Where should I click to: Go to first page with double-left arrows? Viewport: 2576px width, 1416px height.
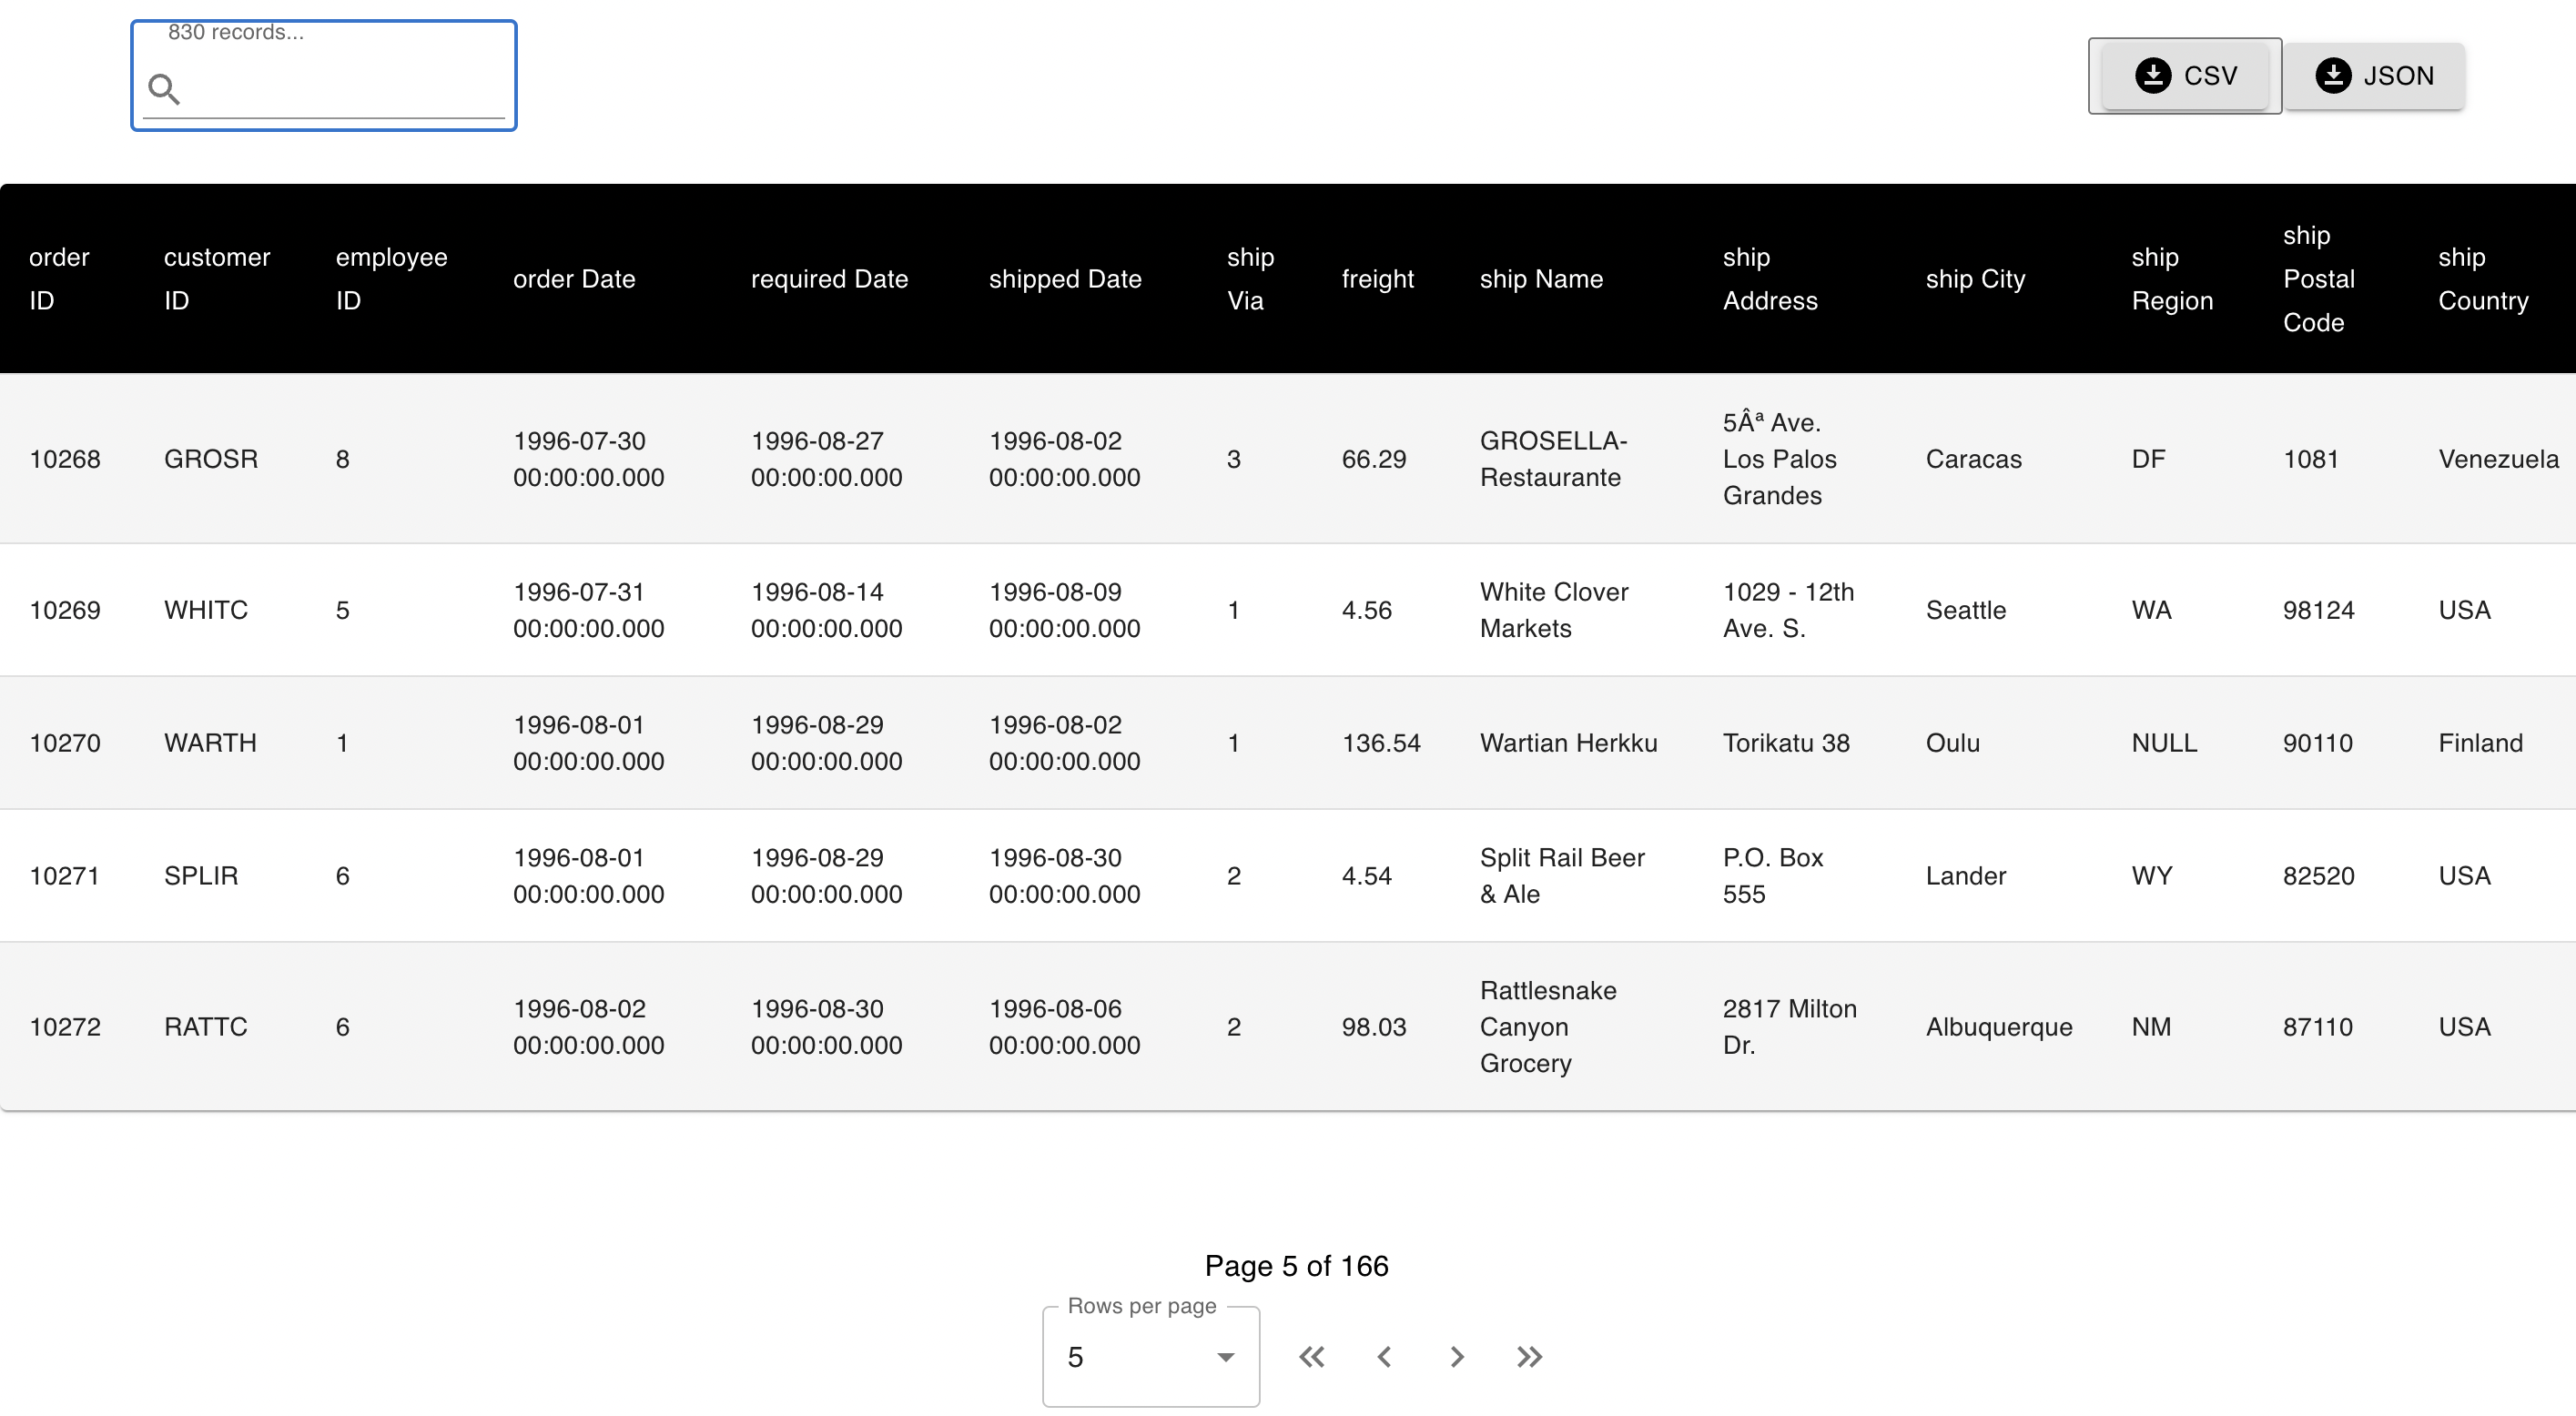point(1311,1357)
